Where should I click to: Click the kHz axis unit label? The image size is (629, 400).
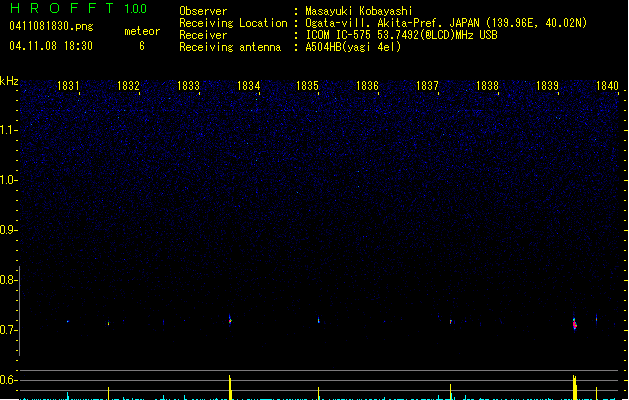coord(9,81)
